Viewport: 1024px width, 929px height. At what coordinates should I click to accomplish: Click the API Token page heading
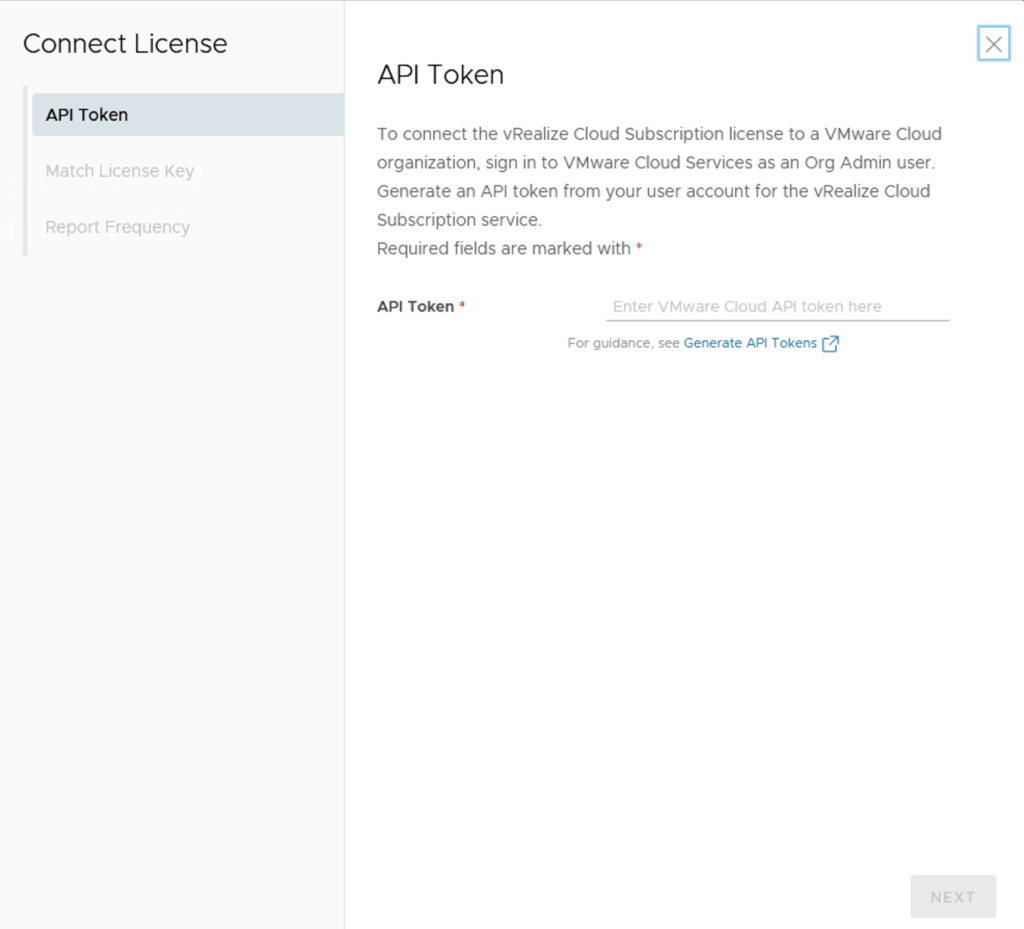coord(440,75)
